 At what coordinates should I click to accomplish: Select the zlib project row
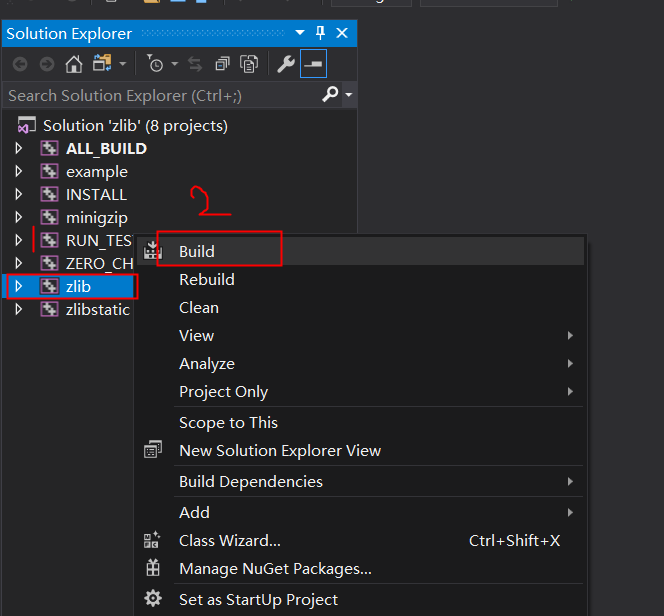coord(70,287)
